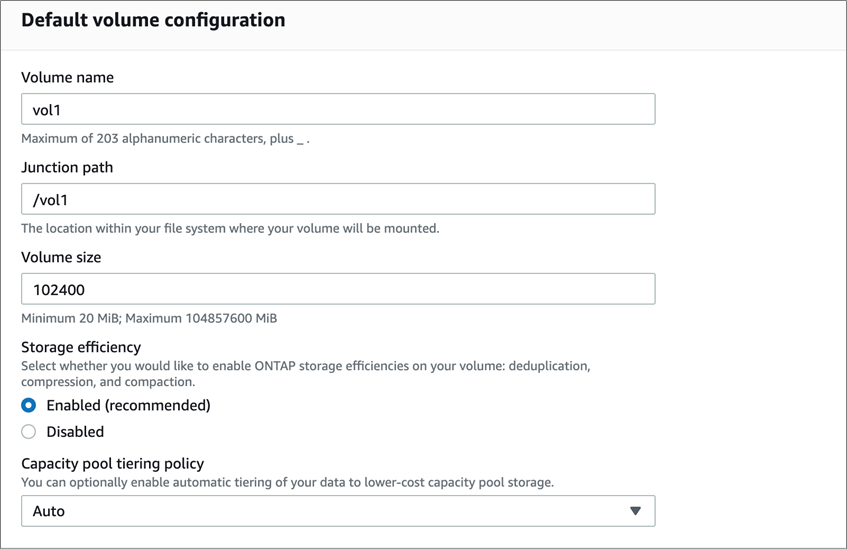
Task: Select the Enabled (recommended) radio button
Action: (x=29, y=405)
